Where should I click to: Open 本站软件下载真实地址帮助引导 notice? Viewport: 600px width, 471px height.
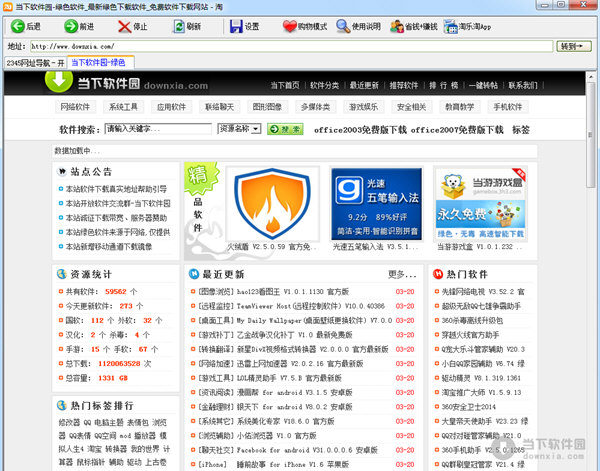pos(116,189)
